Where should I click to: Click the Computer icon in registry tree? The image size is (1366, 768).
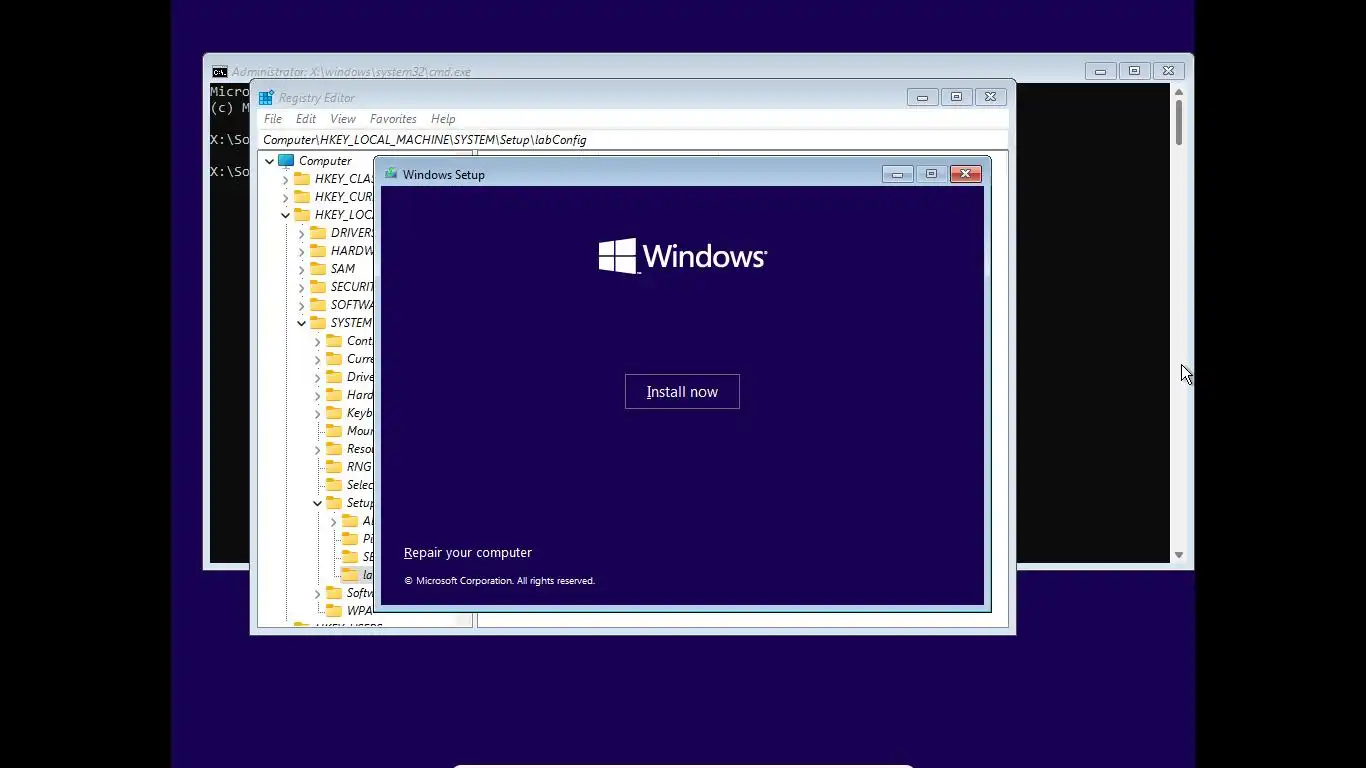[286, 161]
